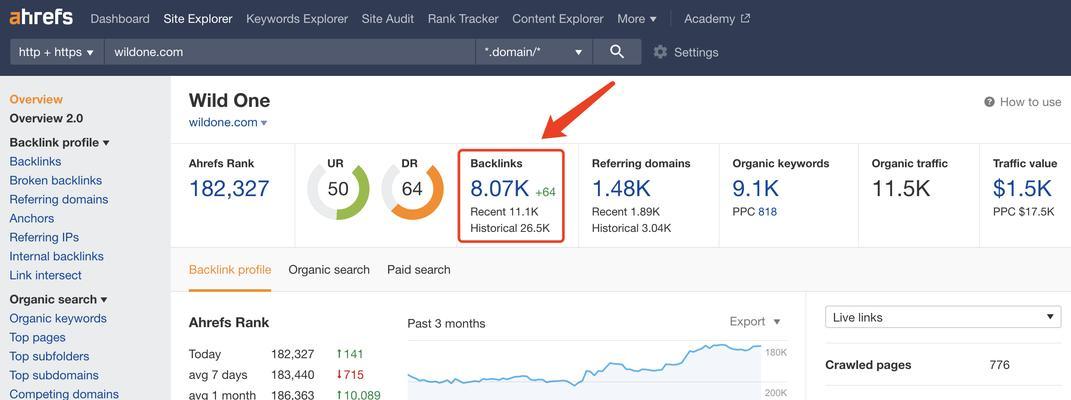Click the +64 backlinks change value
The width and height of the screenshot is (1071, 400).
point(545,192)
